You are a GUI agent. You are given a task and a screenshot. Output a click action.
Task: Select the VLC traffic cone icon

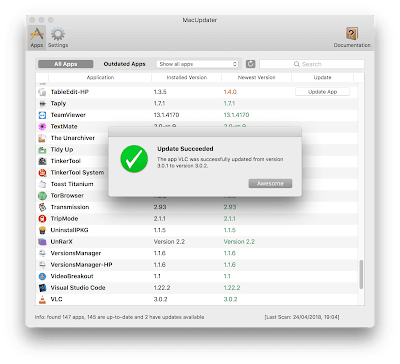click(42, 299)
